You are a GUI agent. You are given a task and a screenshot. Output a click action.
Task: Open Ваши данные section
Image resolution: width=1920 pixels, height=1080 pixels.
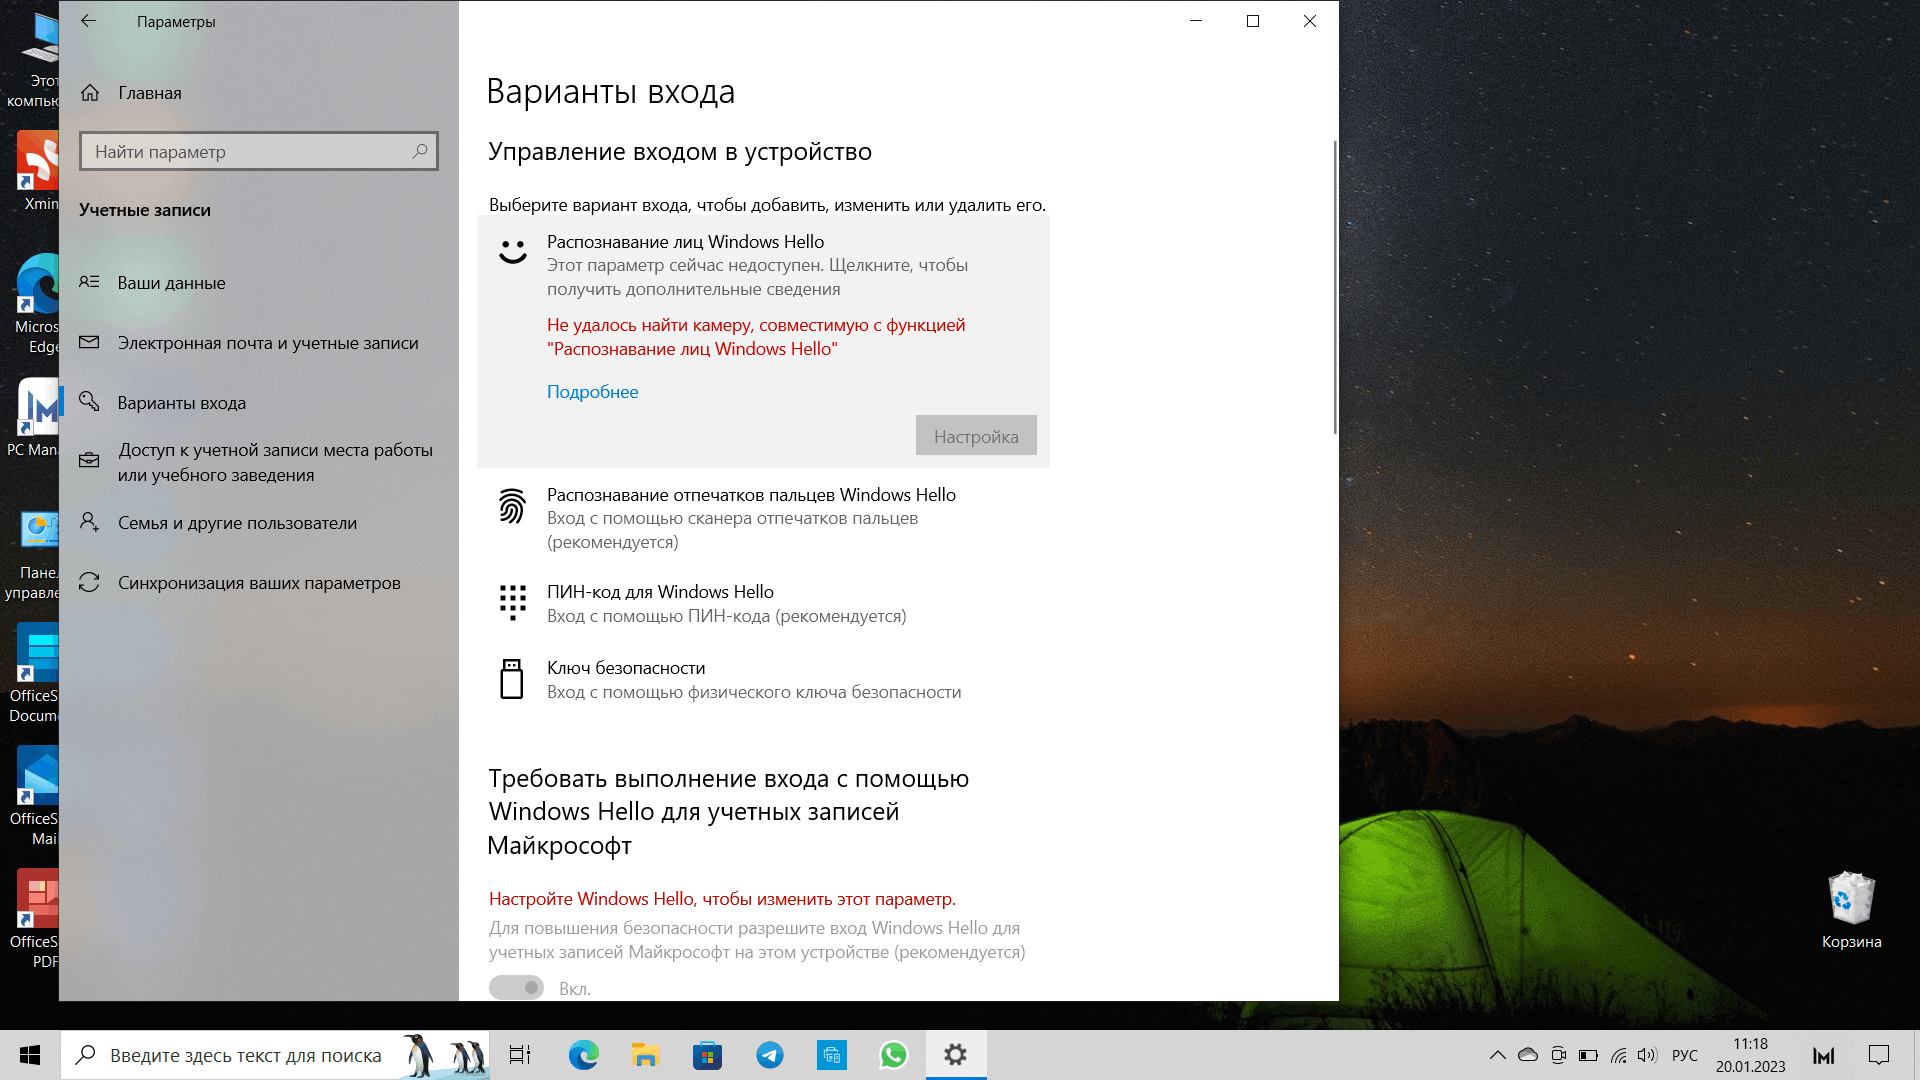[x=171, y=283]
